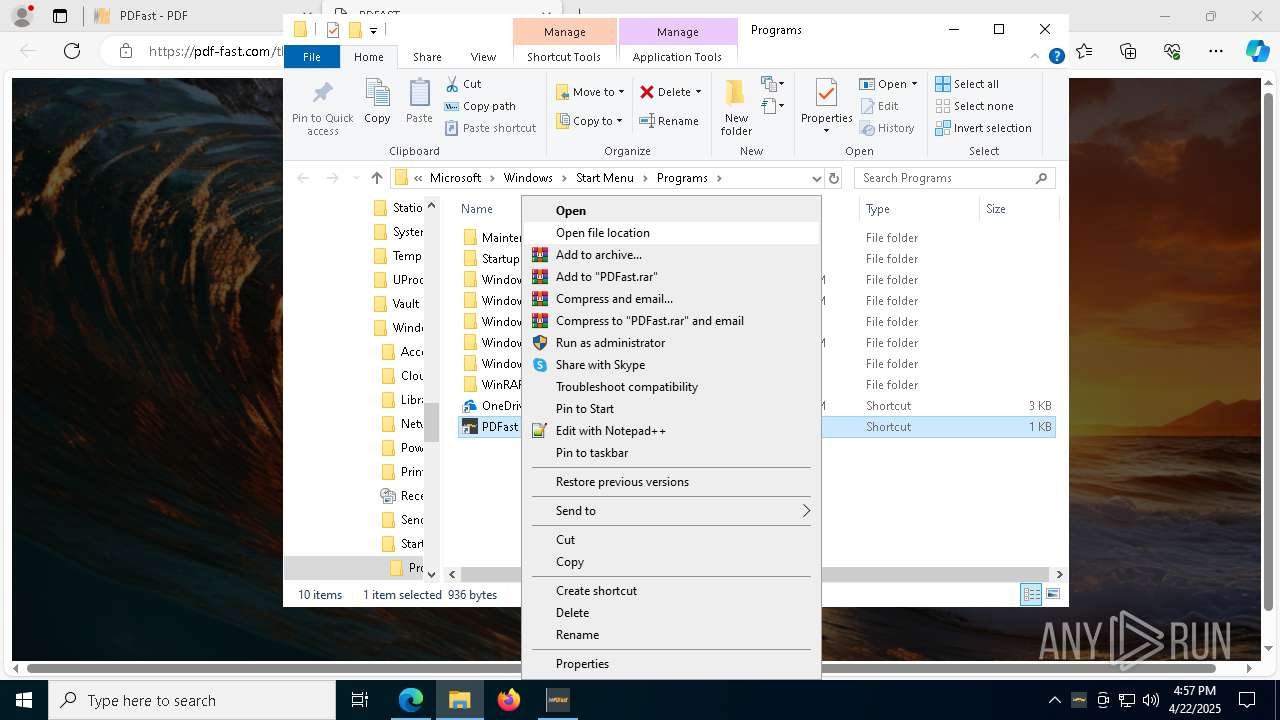
Task: Click Rename in the ribbon
Action: 669,121
